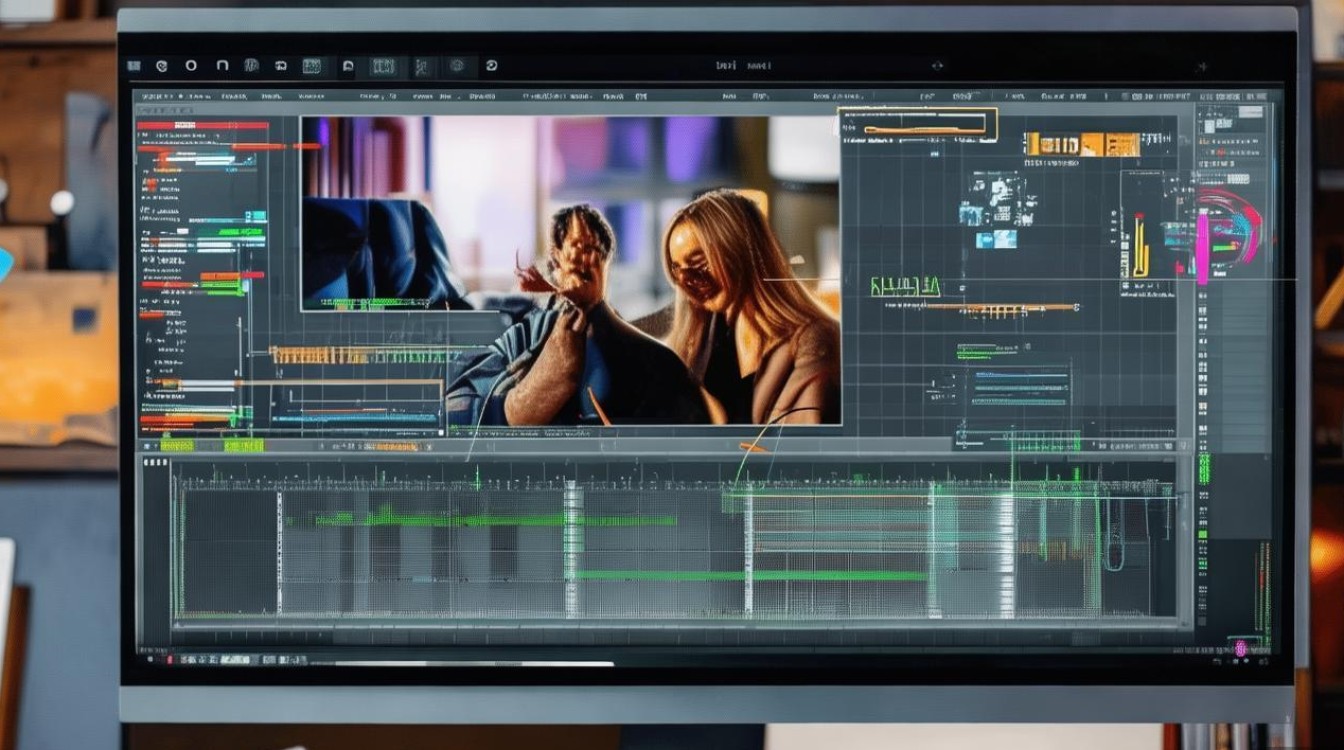
Task: Toggle the second highlighted toolbar button with bars
Action: tap(383, 66)
